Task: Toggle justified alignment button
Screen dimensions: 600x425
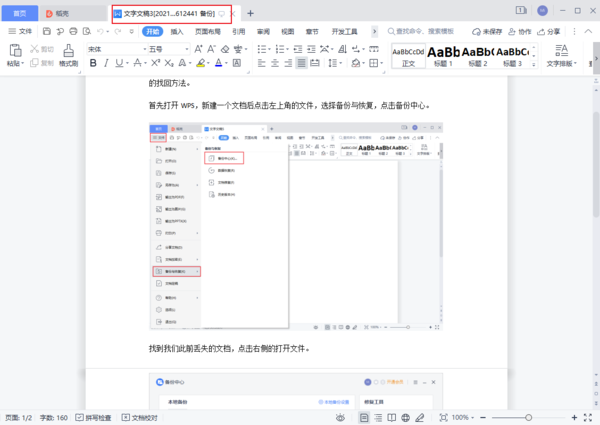Action: click(x=302, y=63)
